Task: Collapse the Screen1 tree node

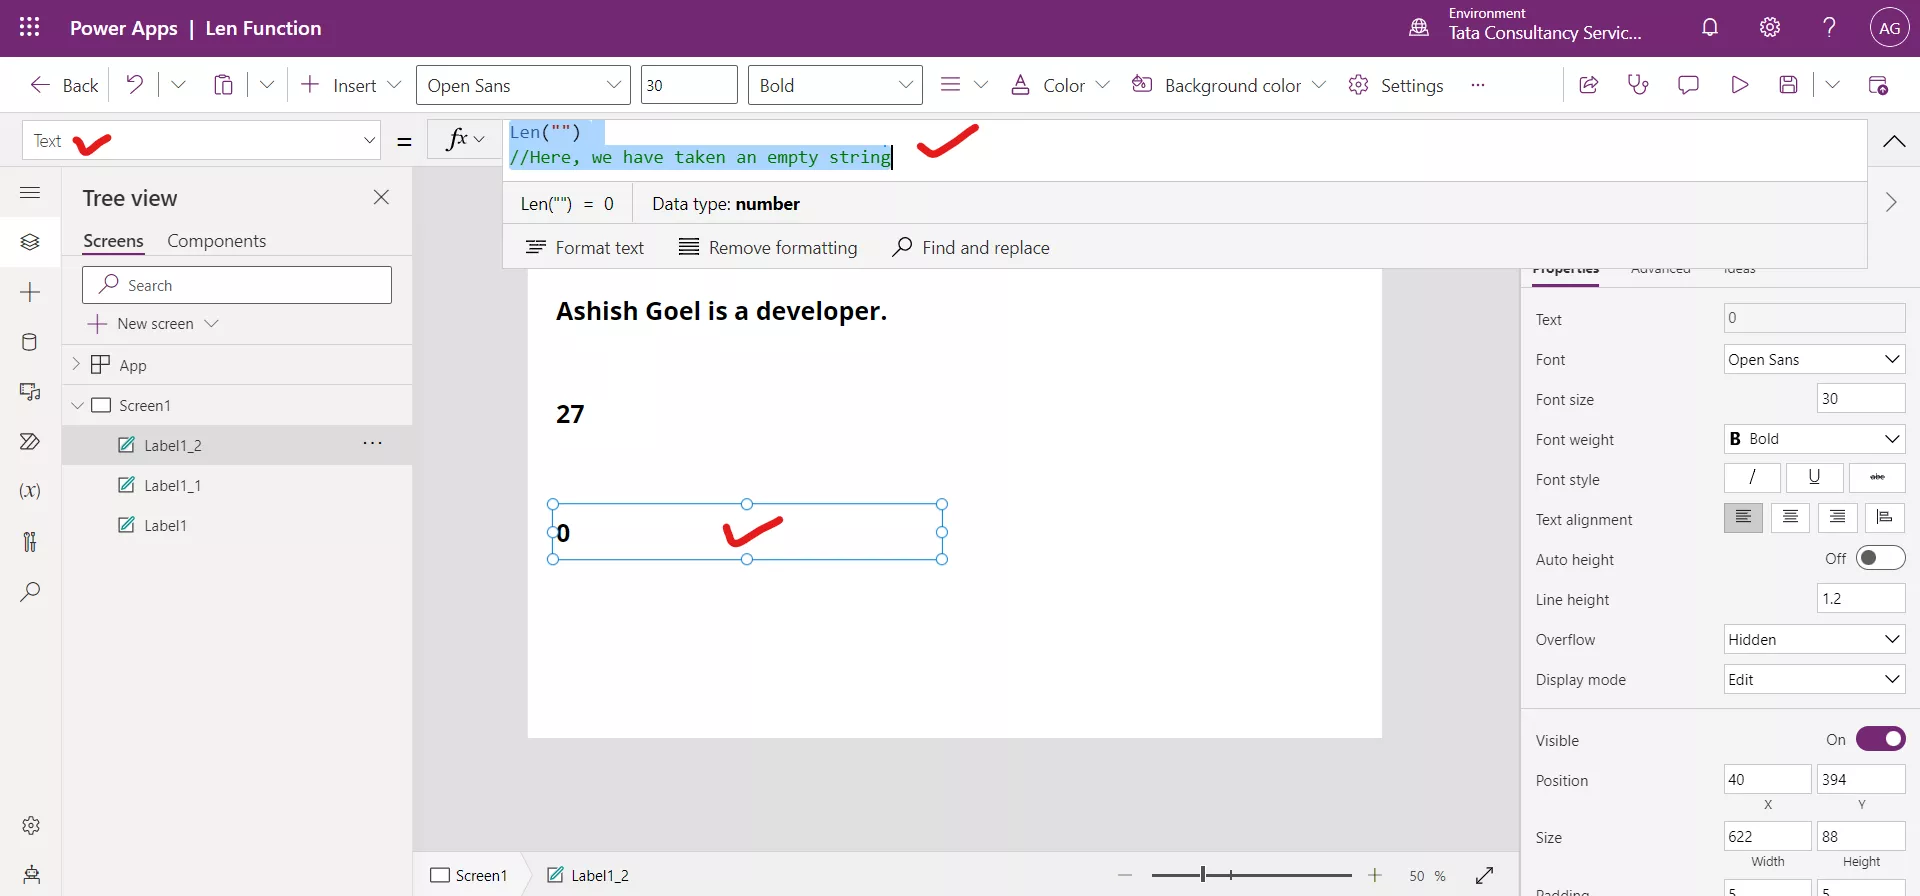Action: tap(77, 405)
